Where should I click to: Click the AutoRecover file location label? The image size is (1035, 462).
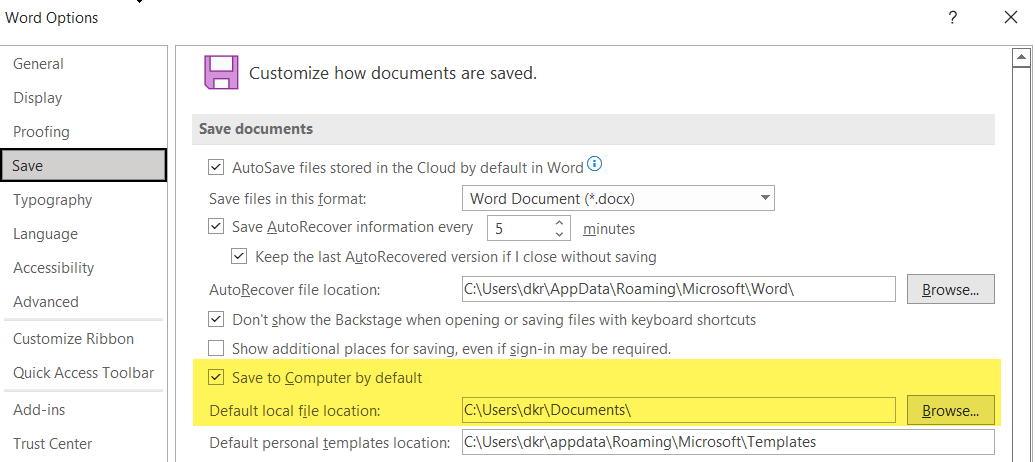[x=294, y=289]
